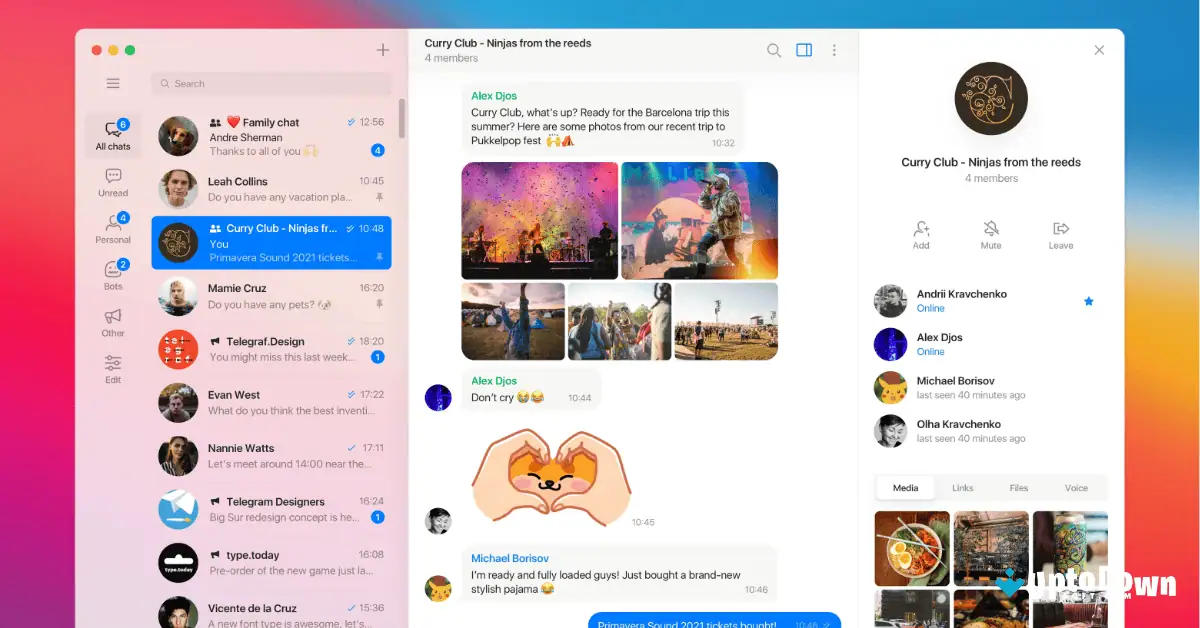Screen dimensions: 1200x628
Task: Open the search in this chat
Action: pos(773,49)
